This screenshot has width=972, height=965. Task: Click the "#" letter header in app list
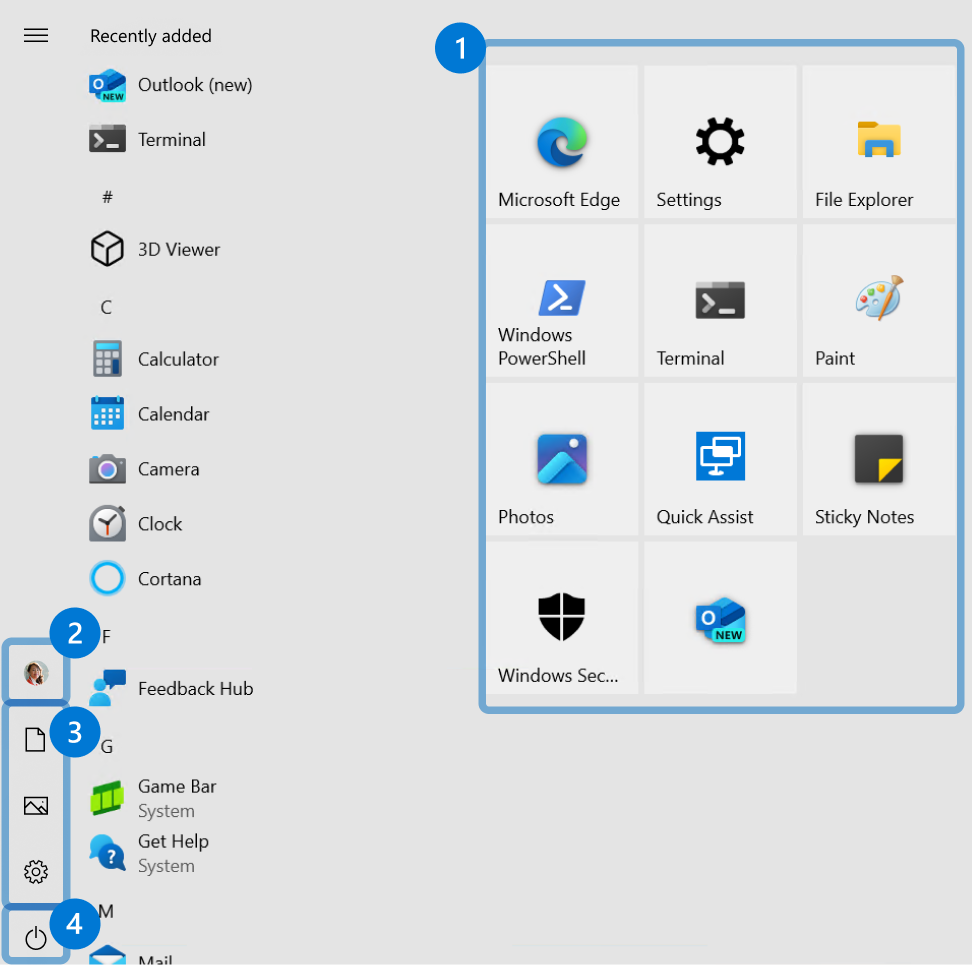coord(107,197)
